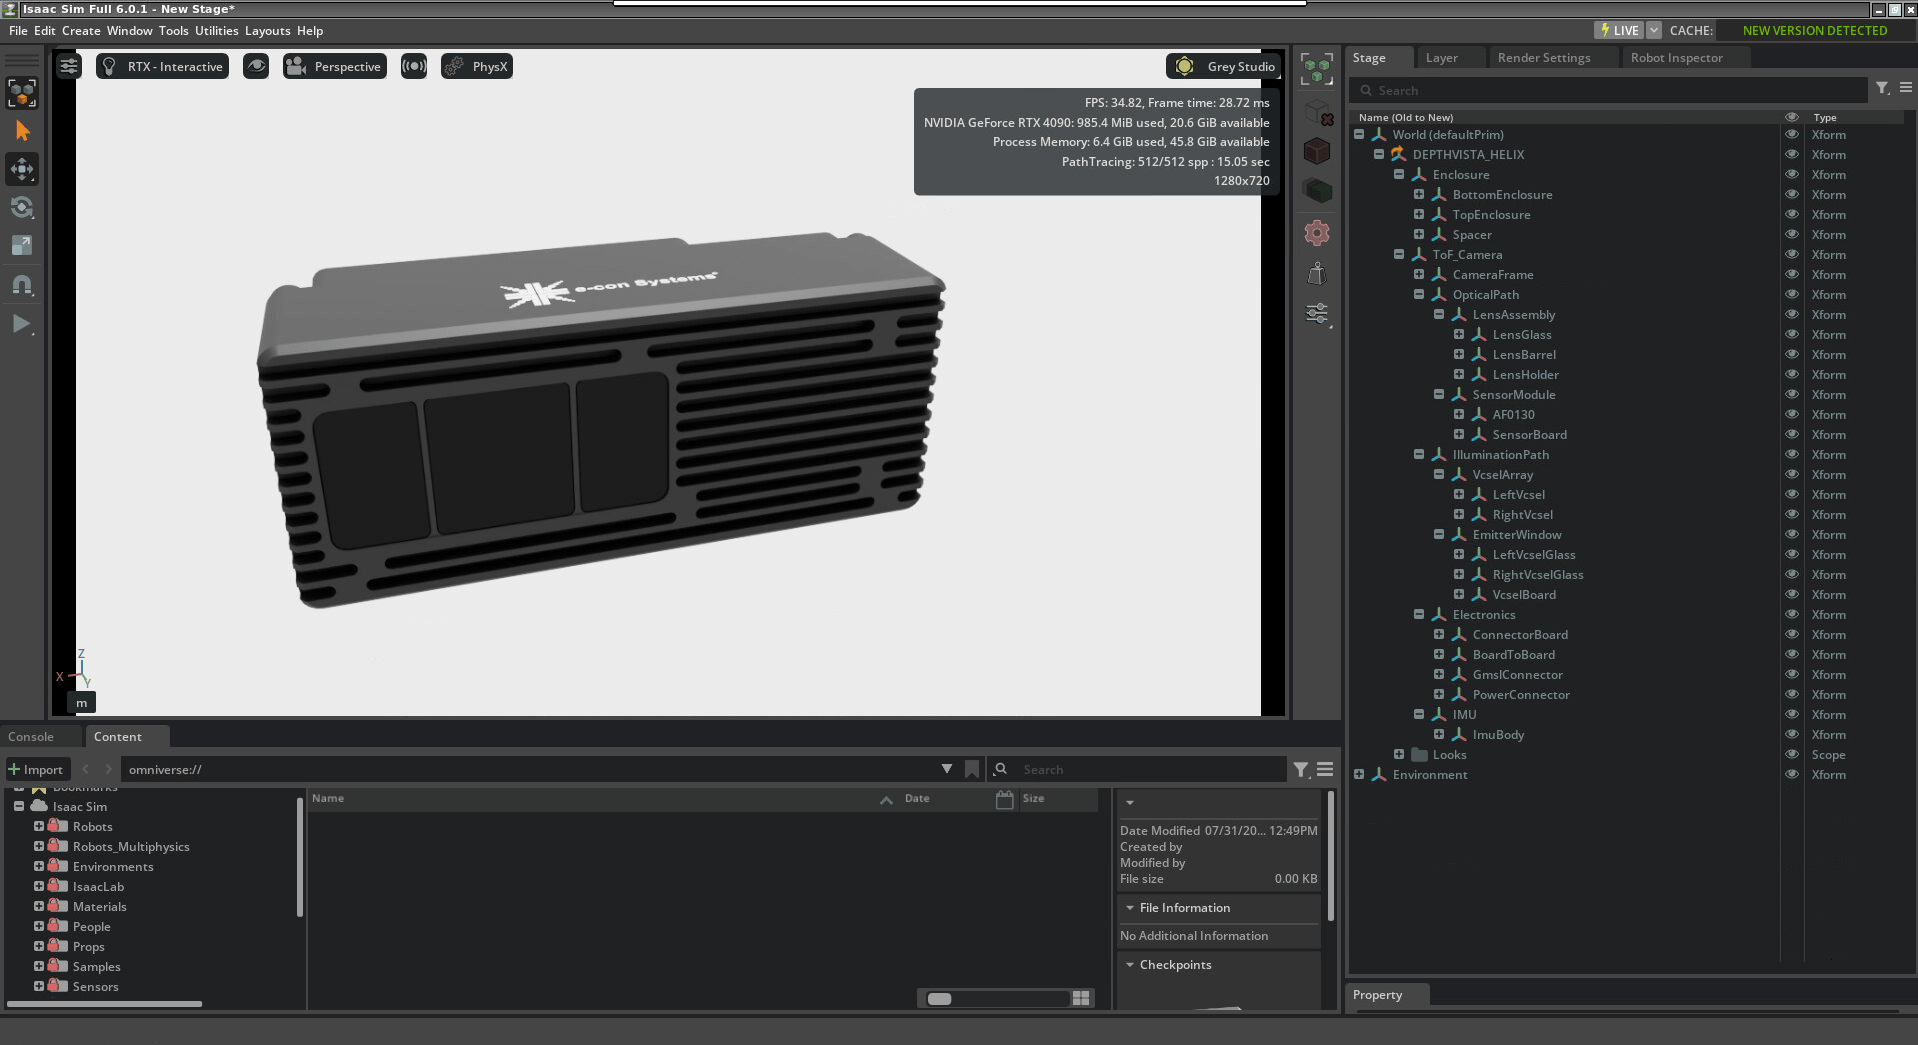The width and height of the screenshot is (1918, 1045).
Task: Activate the Scale tool
Action: pos(22,246)
